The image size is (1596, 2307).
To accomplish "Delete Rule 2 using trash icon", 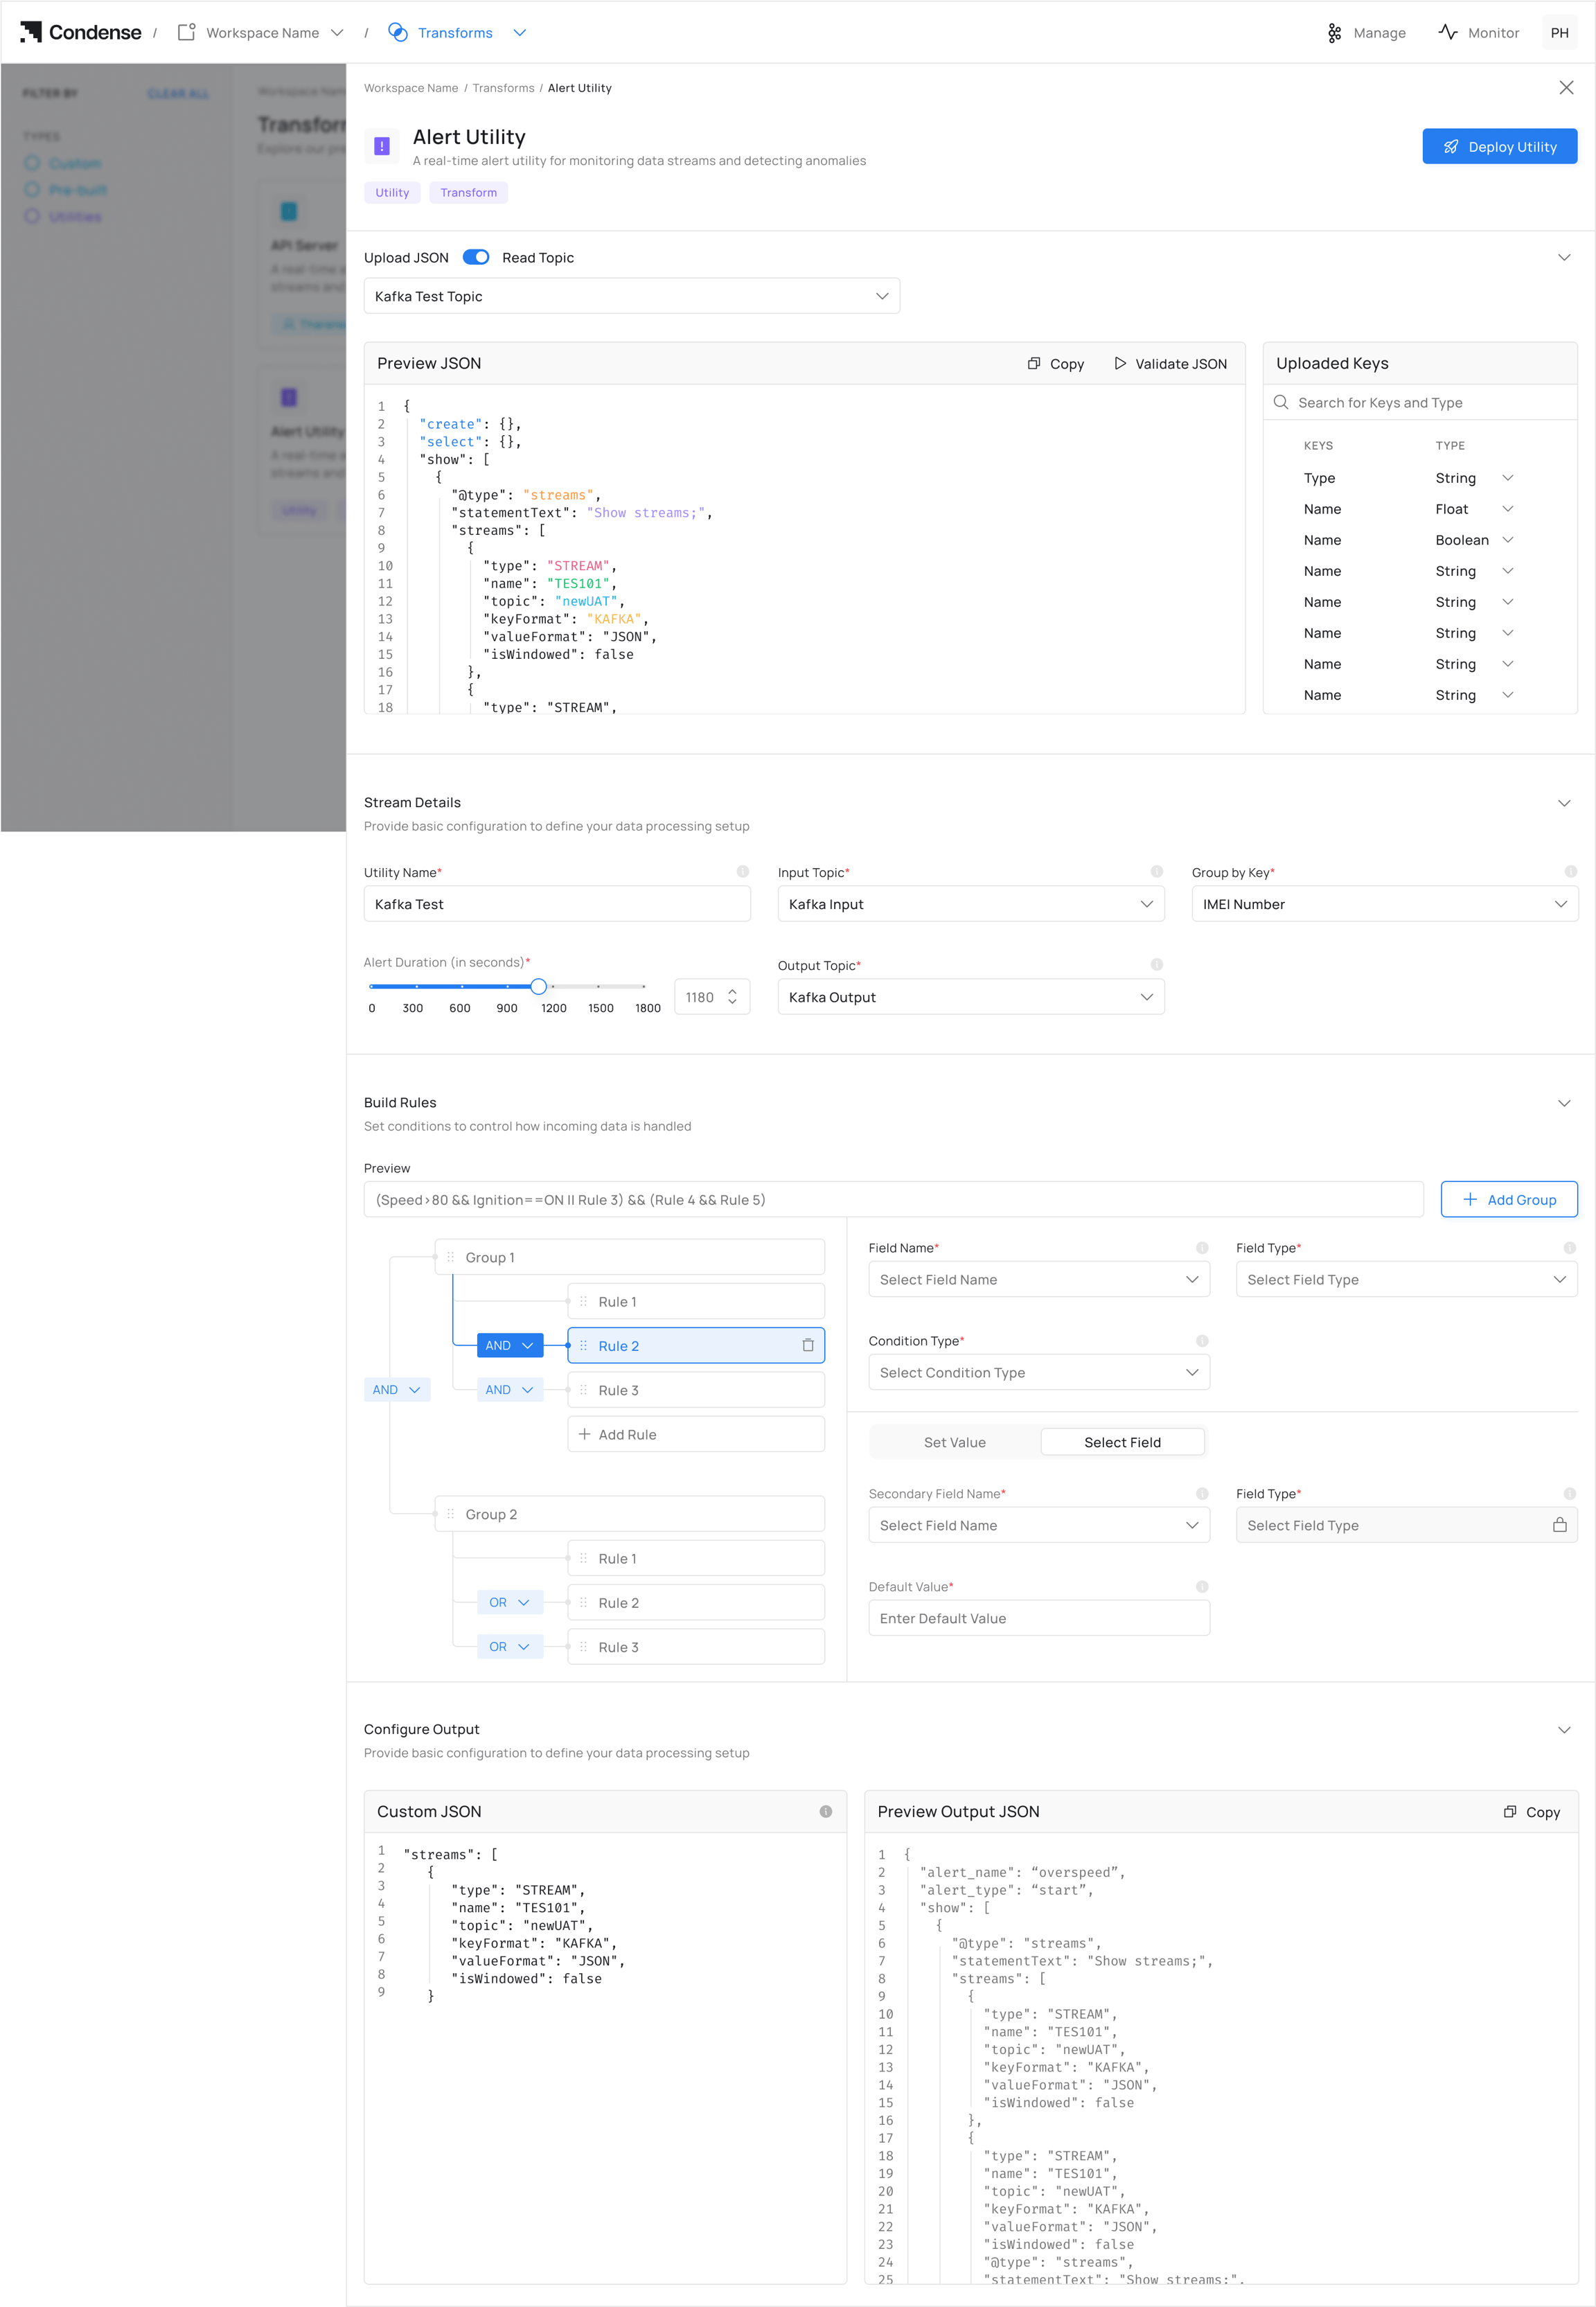I will click(x=808, y=1346).
